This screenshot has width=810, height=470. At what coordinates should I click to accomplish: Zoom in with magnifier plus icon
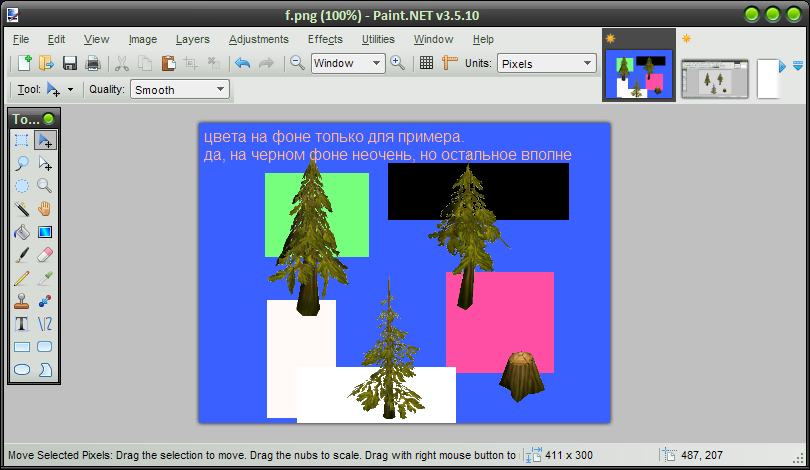click(x=397, y=64)
